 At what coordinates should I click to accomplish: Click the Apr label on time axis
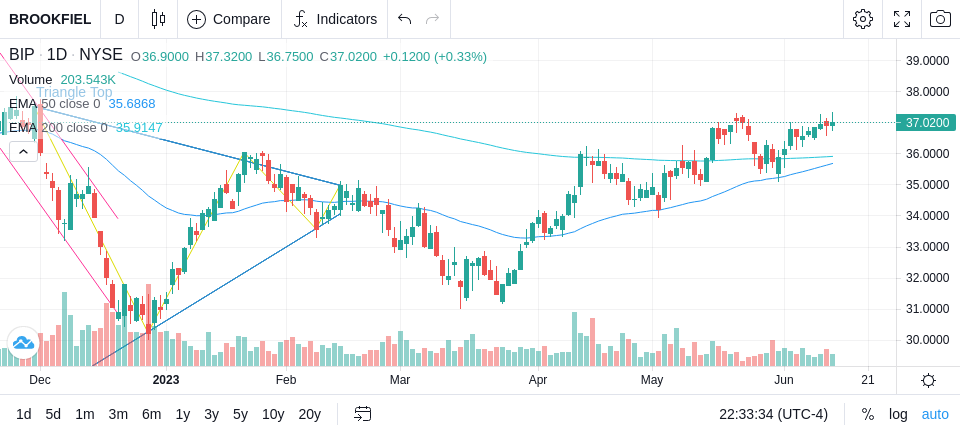click(538, 380)
